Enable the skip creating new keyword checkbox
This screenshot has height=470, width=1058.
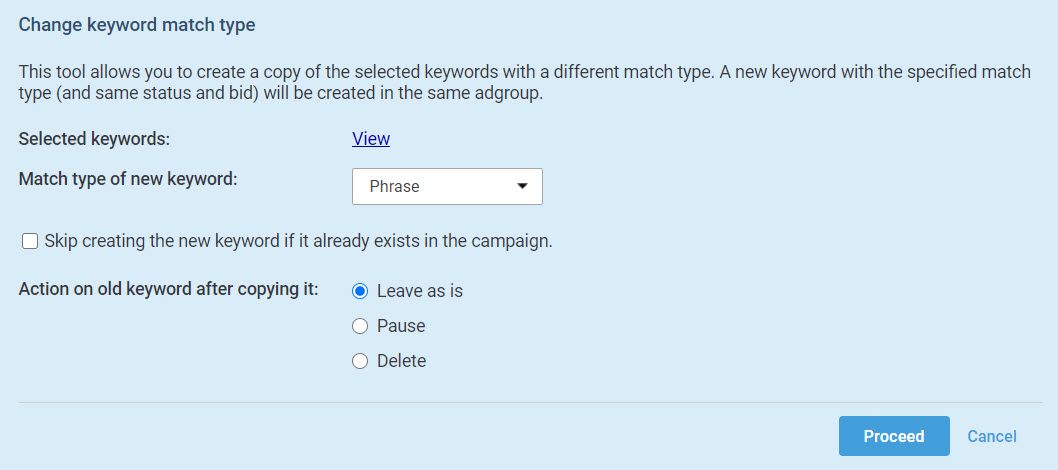coord(30,241)
